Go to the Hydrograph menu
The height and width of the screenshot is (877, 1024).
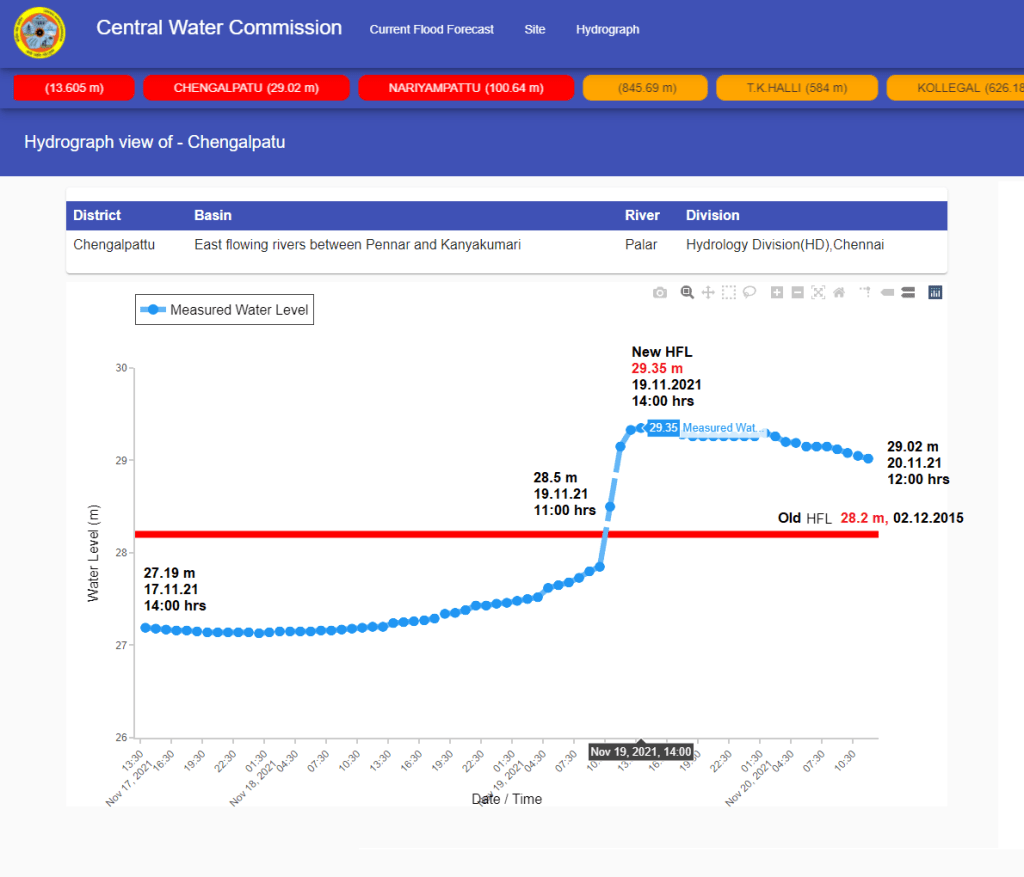[x=607, y=30]
